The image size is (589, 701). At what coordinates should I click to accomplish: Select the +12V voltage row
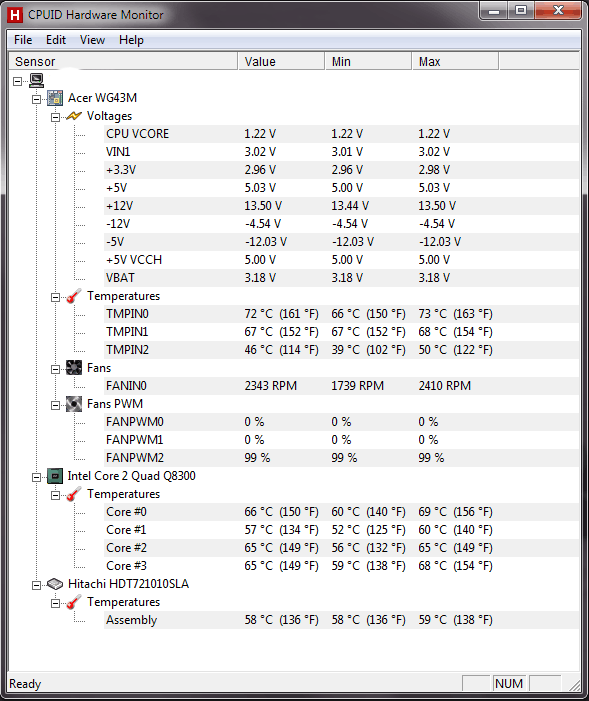click(x=342, y=206)
